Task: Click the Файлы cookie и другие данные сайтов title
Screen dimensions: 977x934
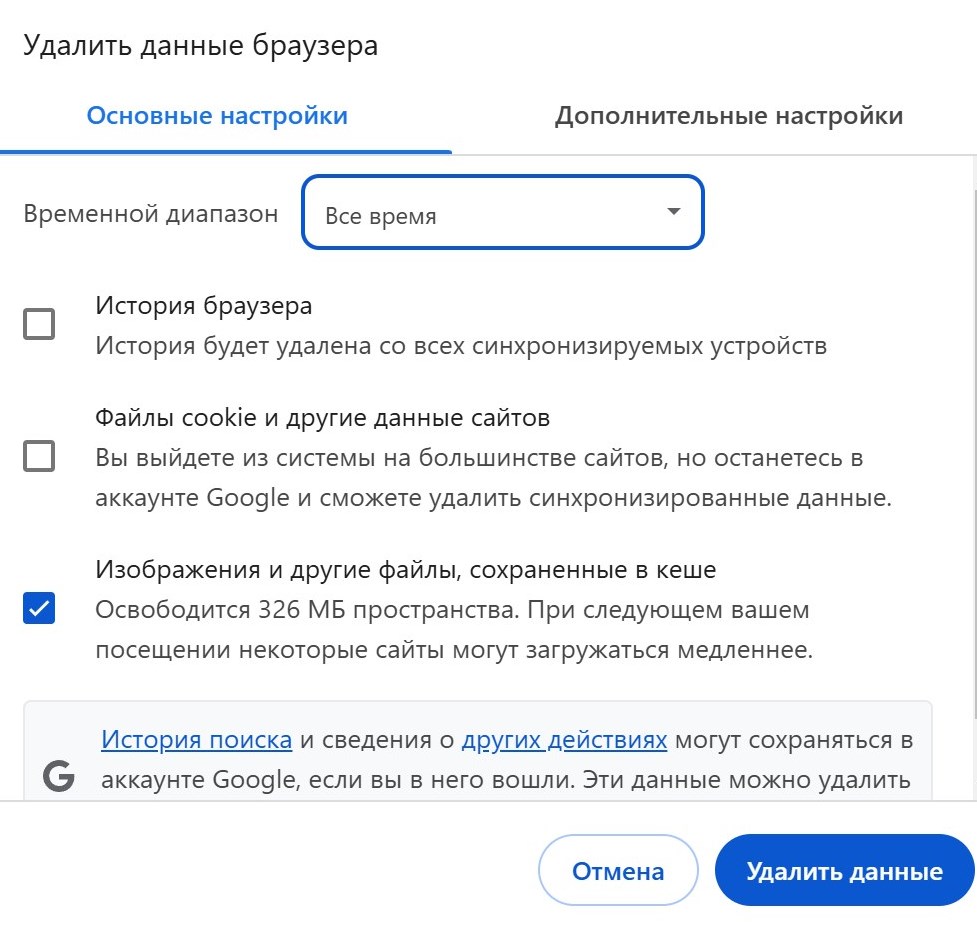Action: tap(323, 416)
